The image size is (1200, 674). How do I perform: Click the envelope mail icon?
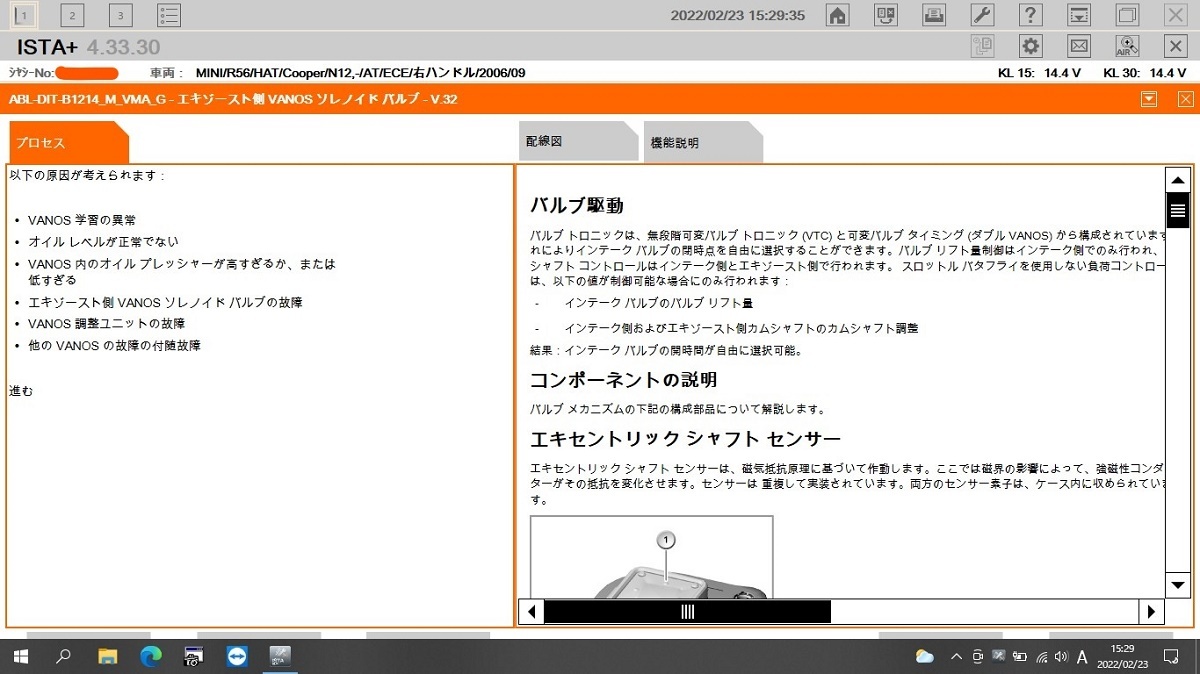[1079, 46]
